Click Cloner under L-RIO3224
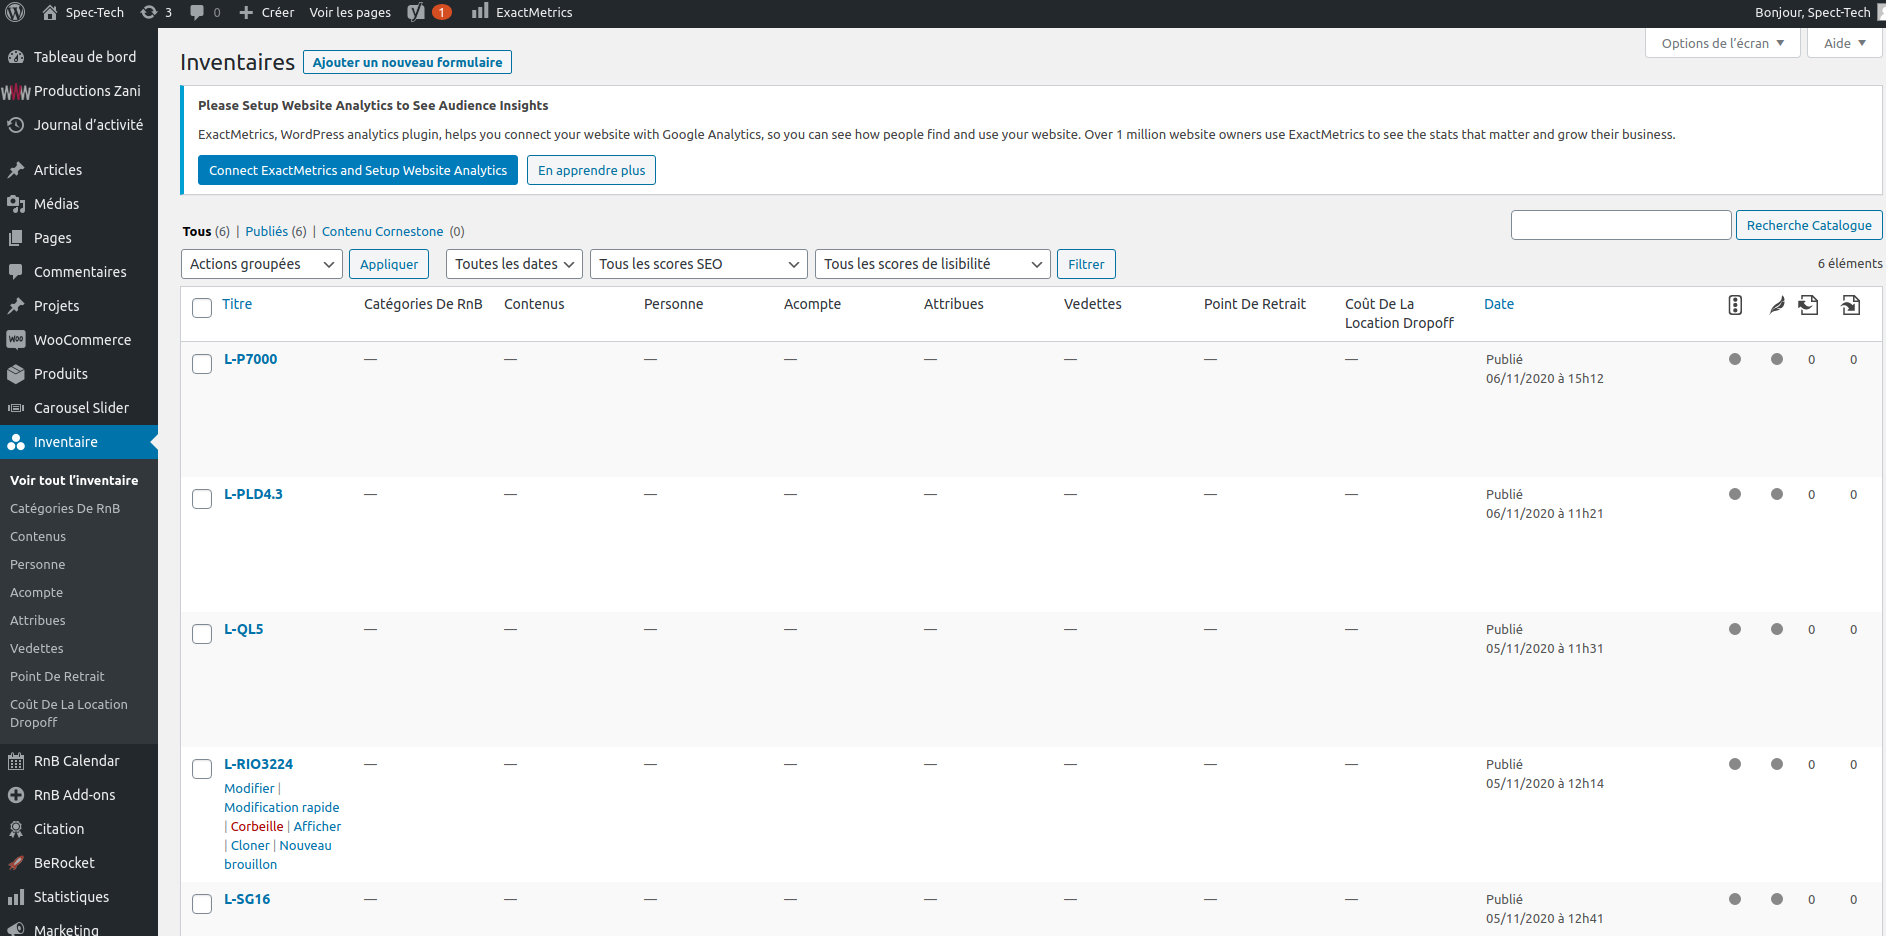Viewport: 1886px width, 936px height. tap(250, 845)
